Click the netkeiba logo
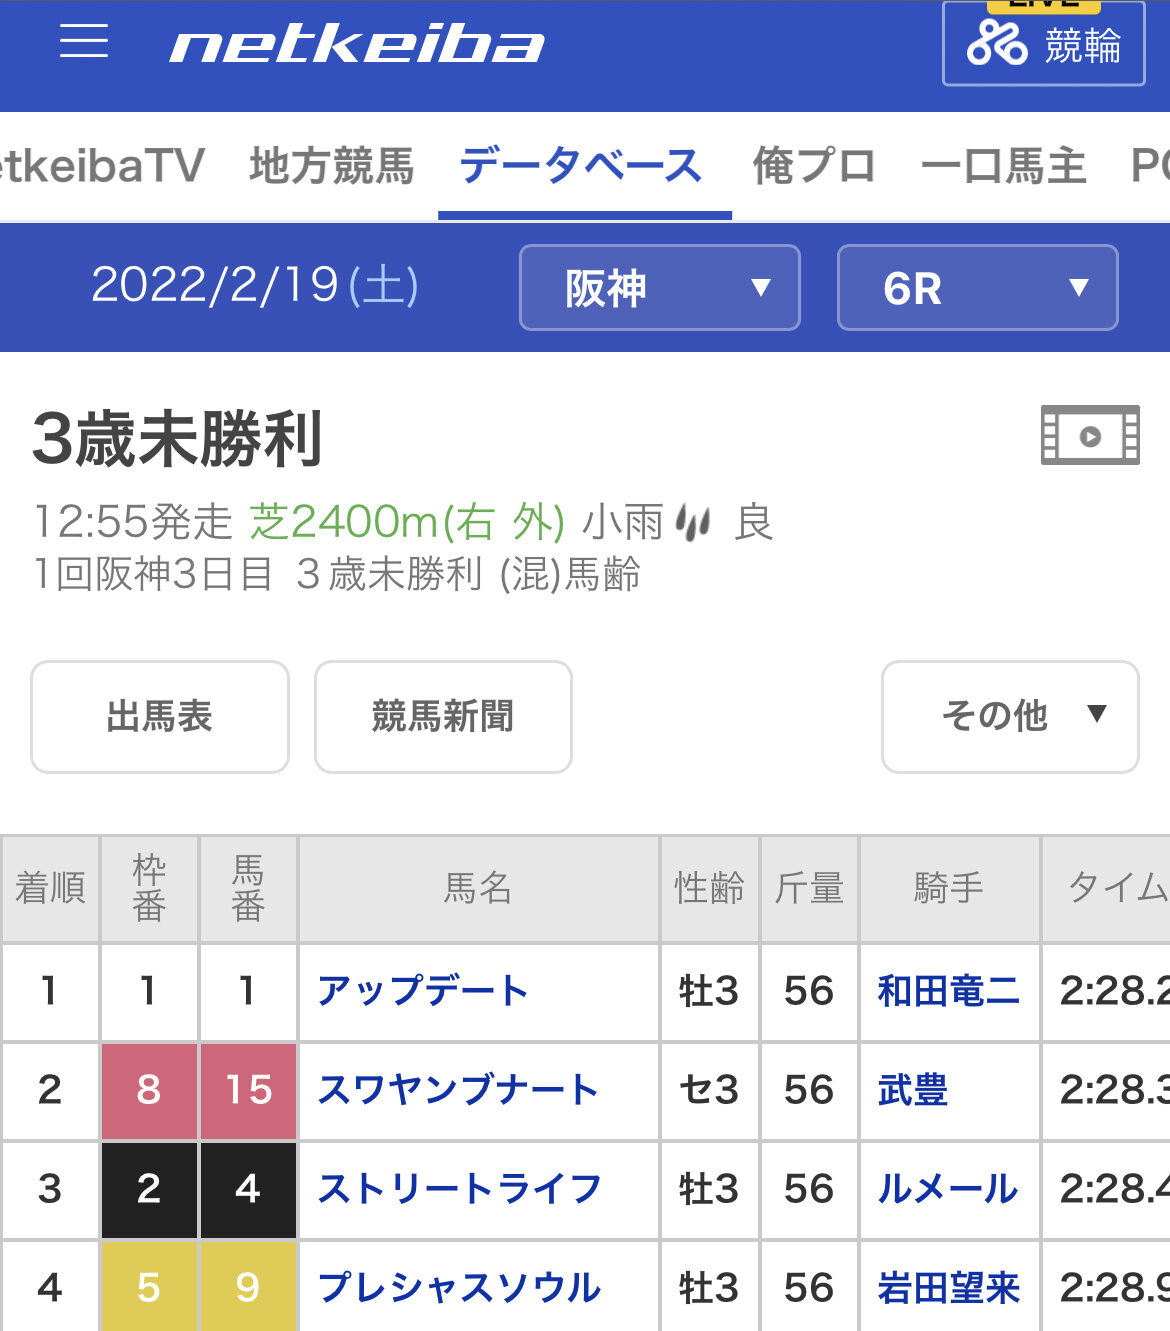Screen dimensions: 1170x1331 point(357,45)
